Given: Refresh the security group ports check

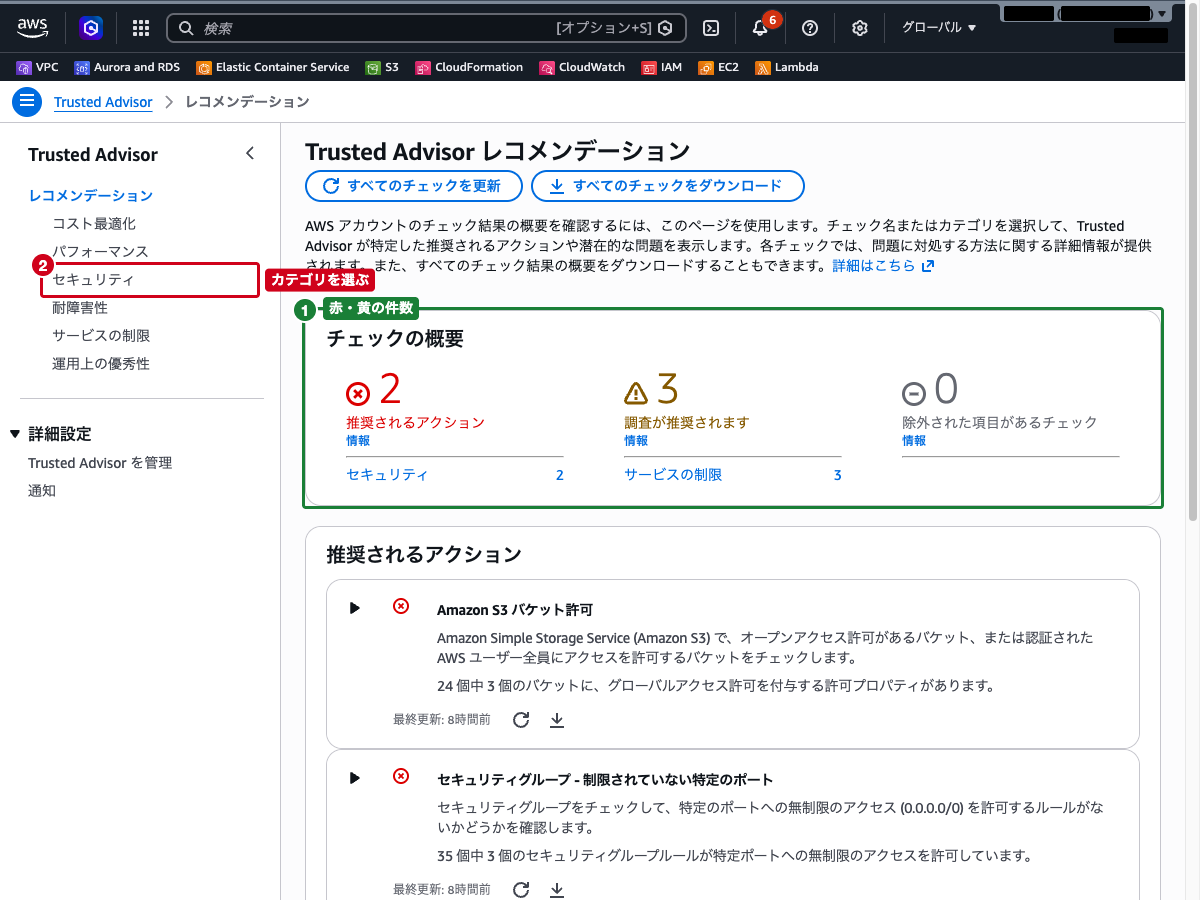Looking at the screenshot, I should pos(521,889).
